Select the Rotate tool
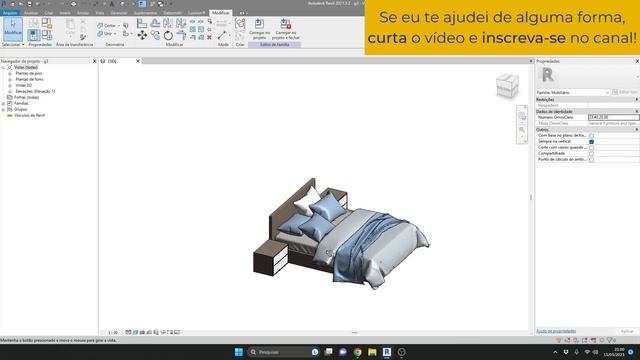 [168, 36]
